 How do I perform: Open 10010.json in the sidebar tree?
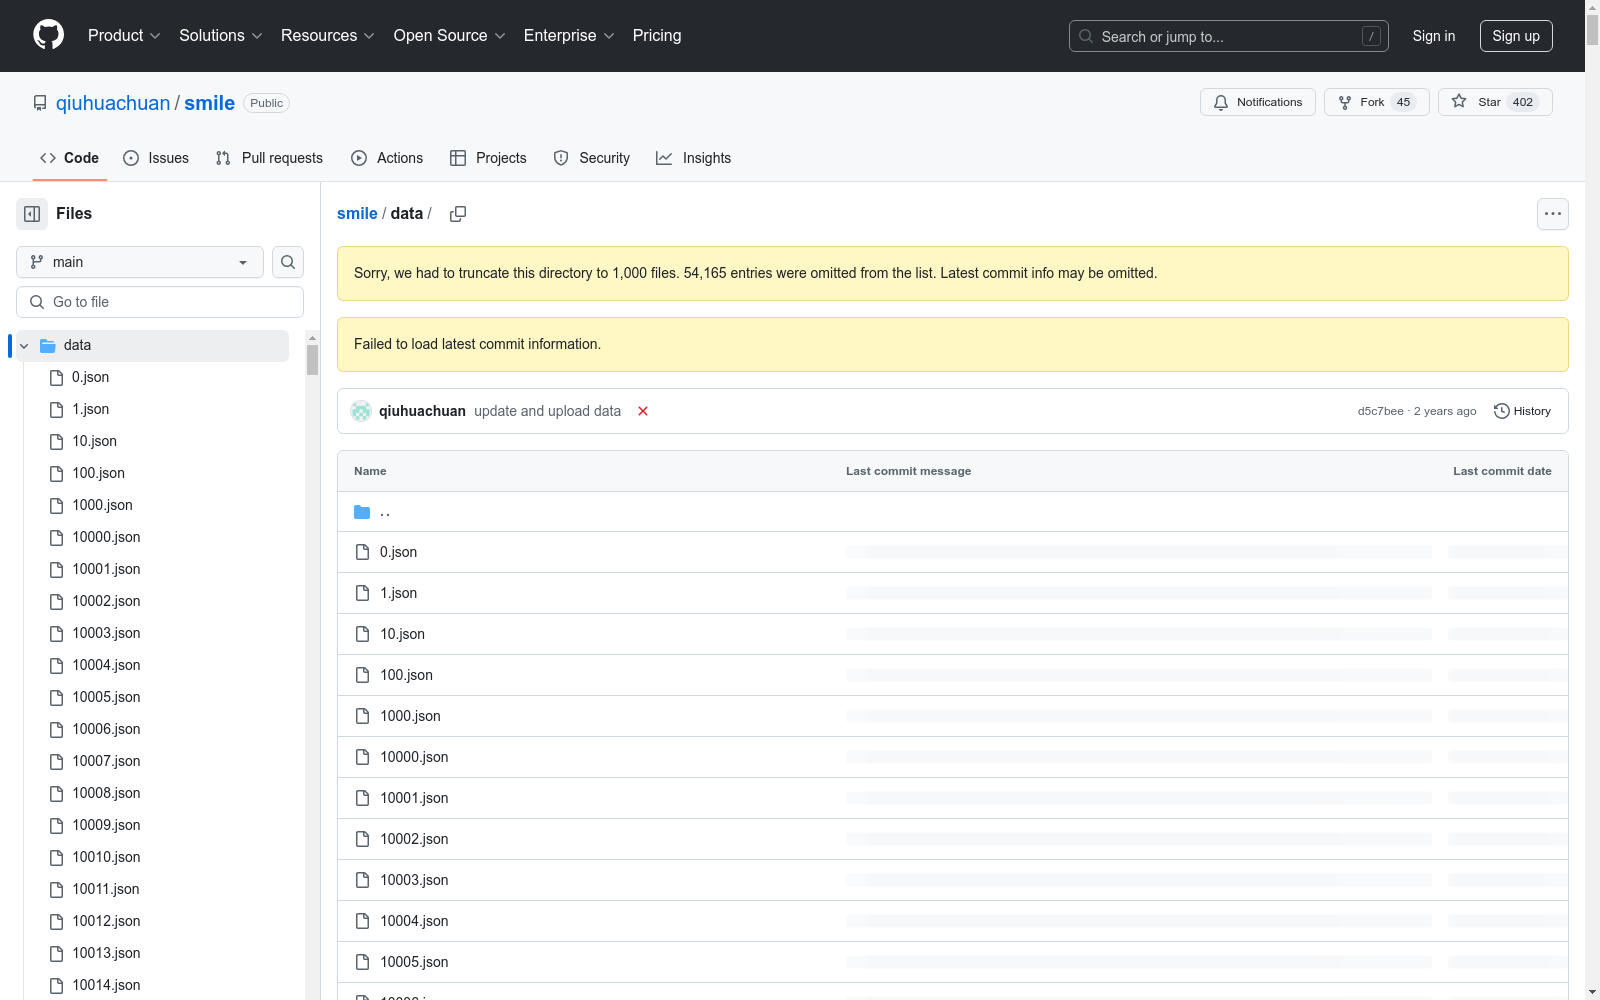[106, 857]
